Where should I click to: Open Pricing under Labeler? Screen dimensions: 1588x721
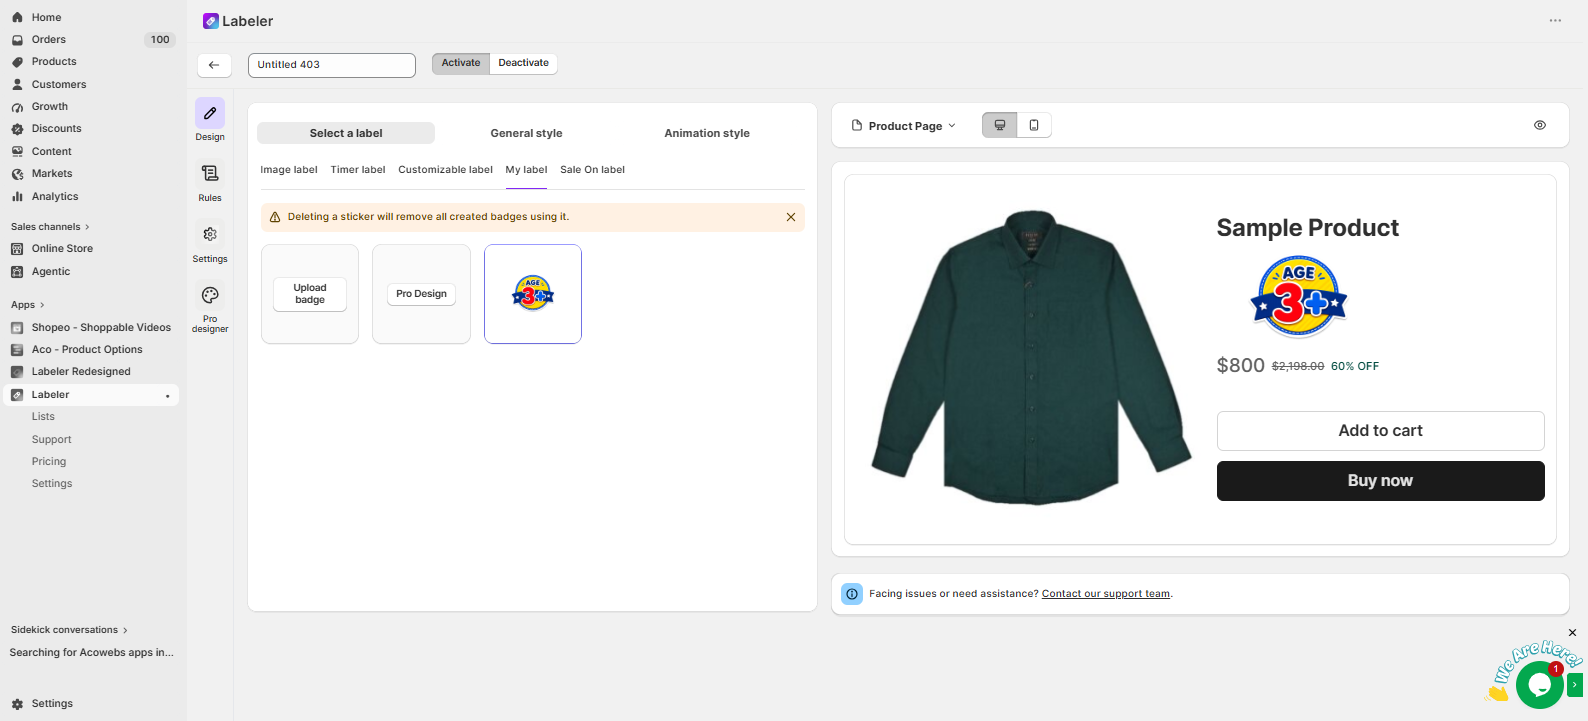[49, 462]
